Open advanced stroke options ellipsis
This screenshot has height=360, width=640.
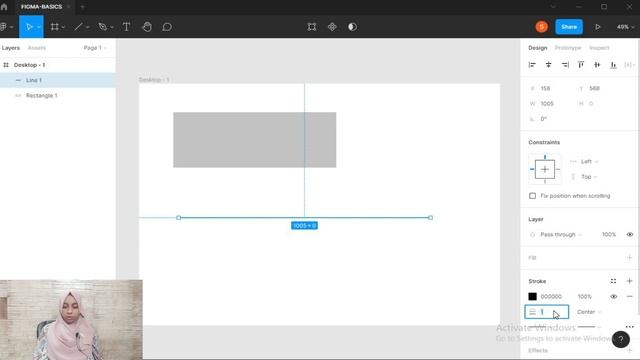click(629, 327)
